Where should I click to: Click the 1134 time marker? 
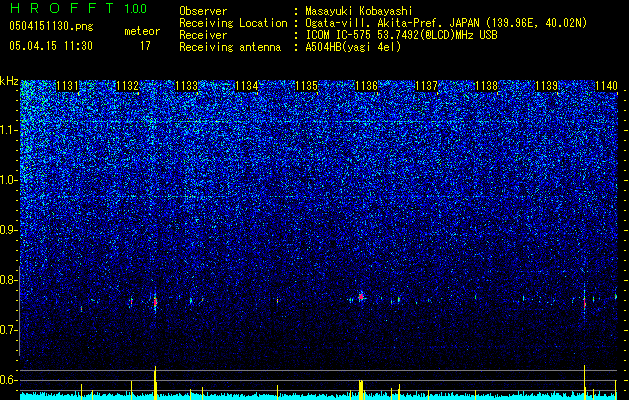tap(247, 86)
